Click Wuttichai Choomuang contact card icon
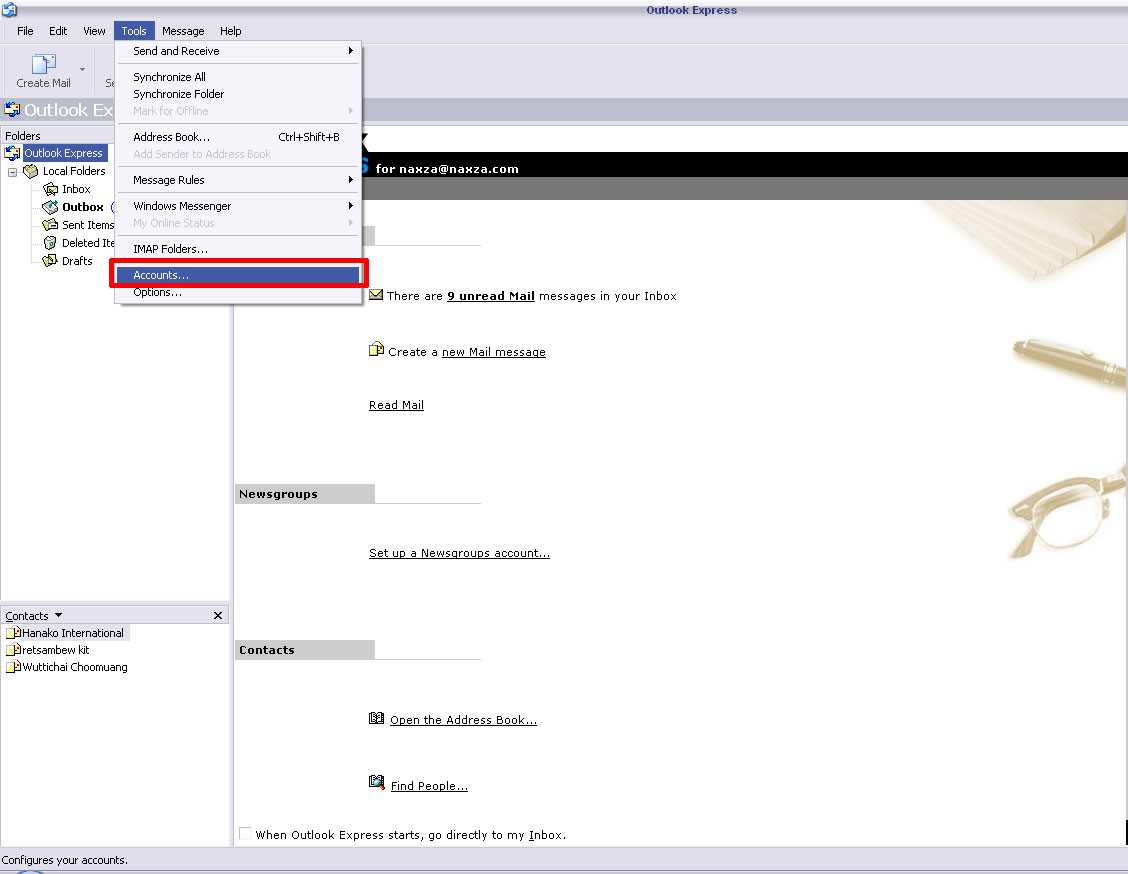 pos(13,667)
